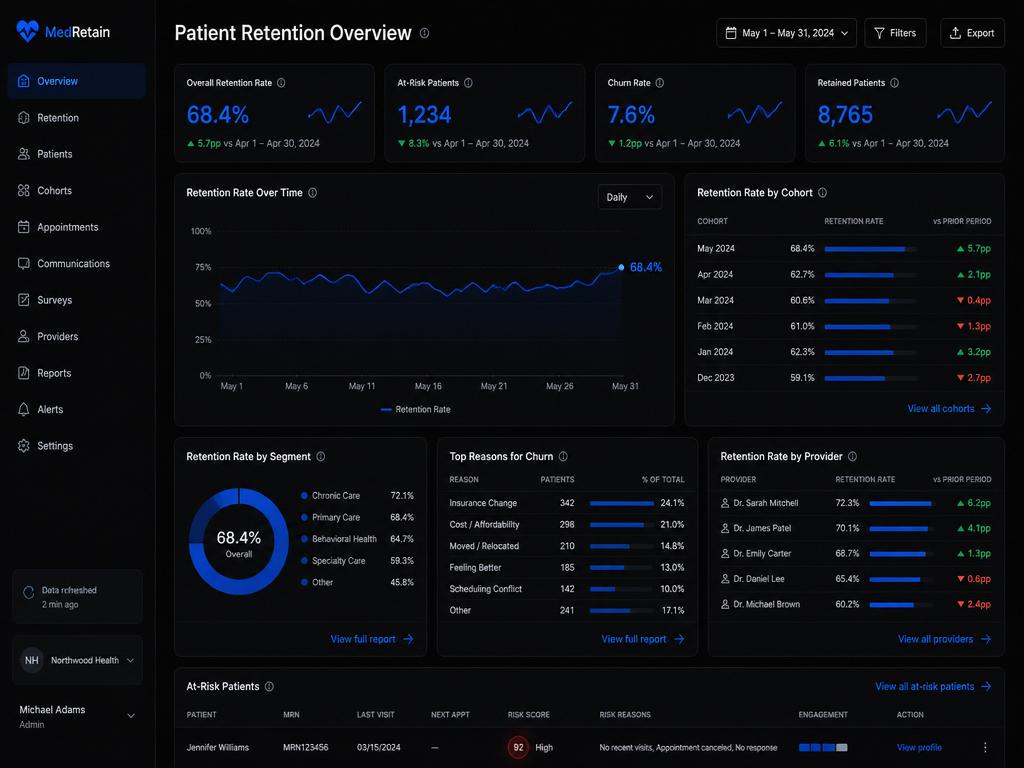Click info icon beside Retention Rate Over Time
Screen dimensions: 1024x768
[x=313, y=193]
